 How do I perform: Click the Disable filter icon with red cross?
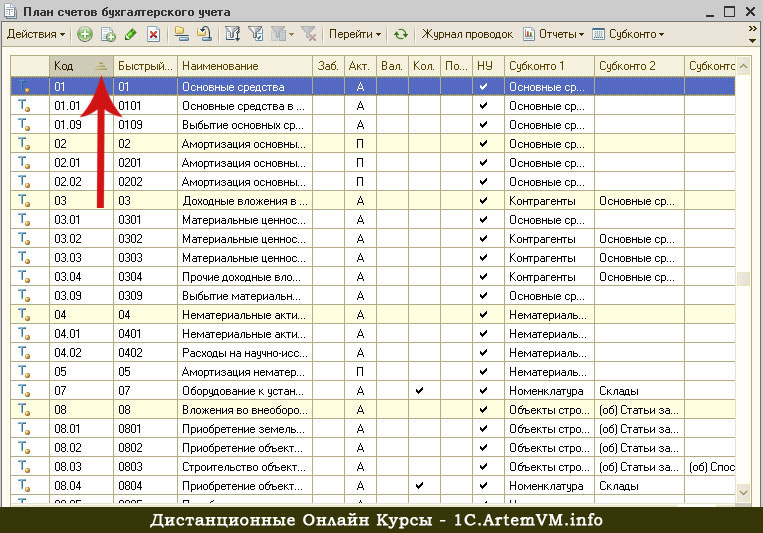coord(309,34)
